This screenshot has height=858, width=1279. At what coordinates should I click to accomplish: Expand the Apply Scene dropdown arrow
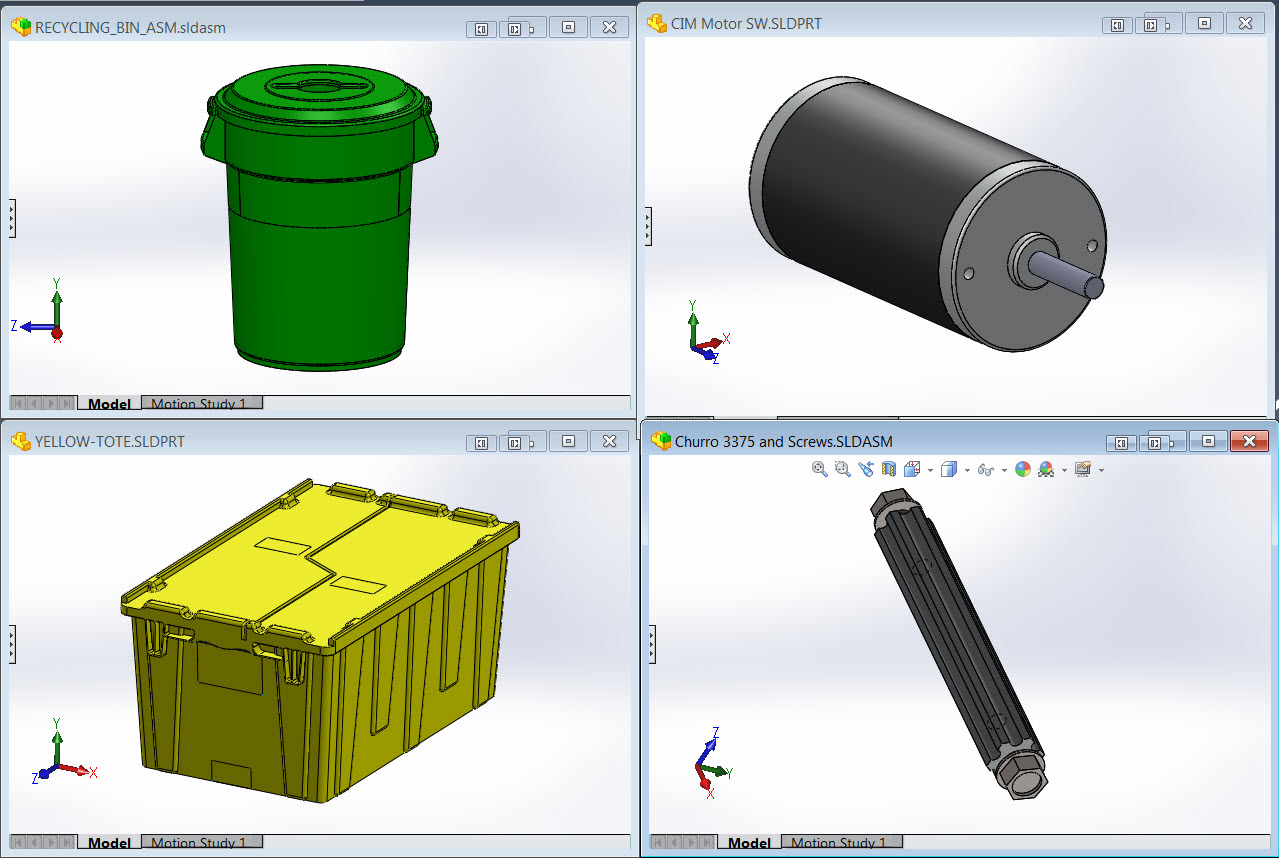coord(1063,468)
